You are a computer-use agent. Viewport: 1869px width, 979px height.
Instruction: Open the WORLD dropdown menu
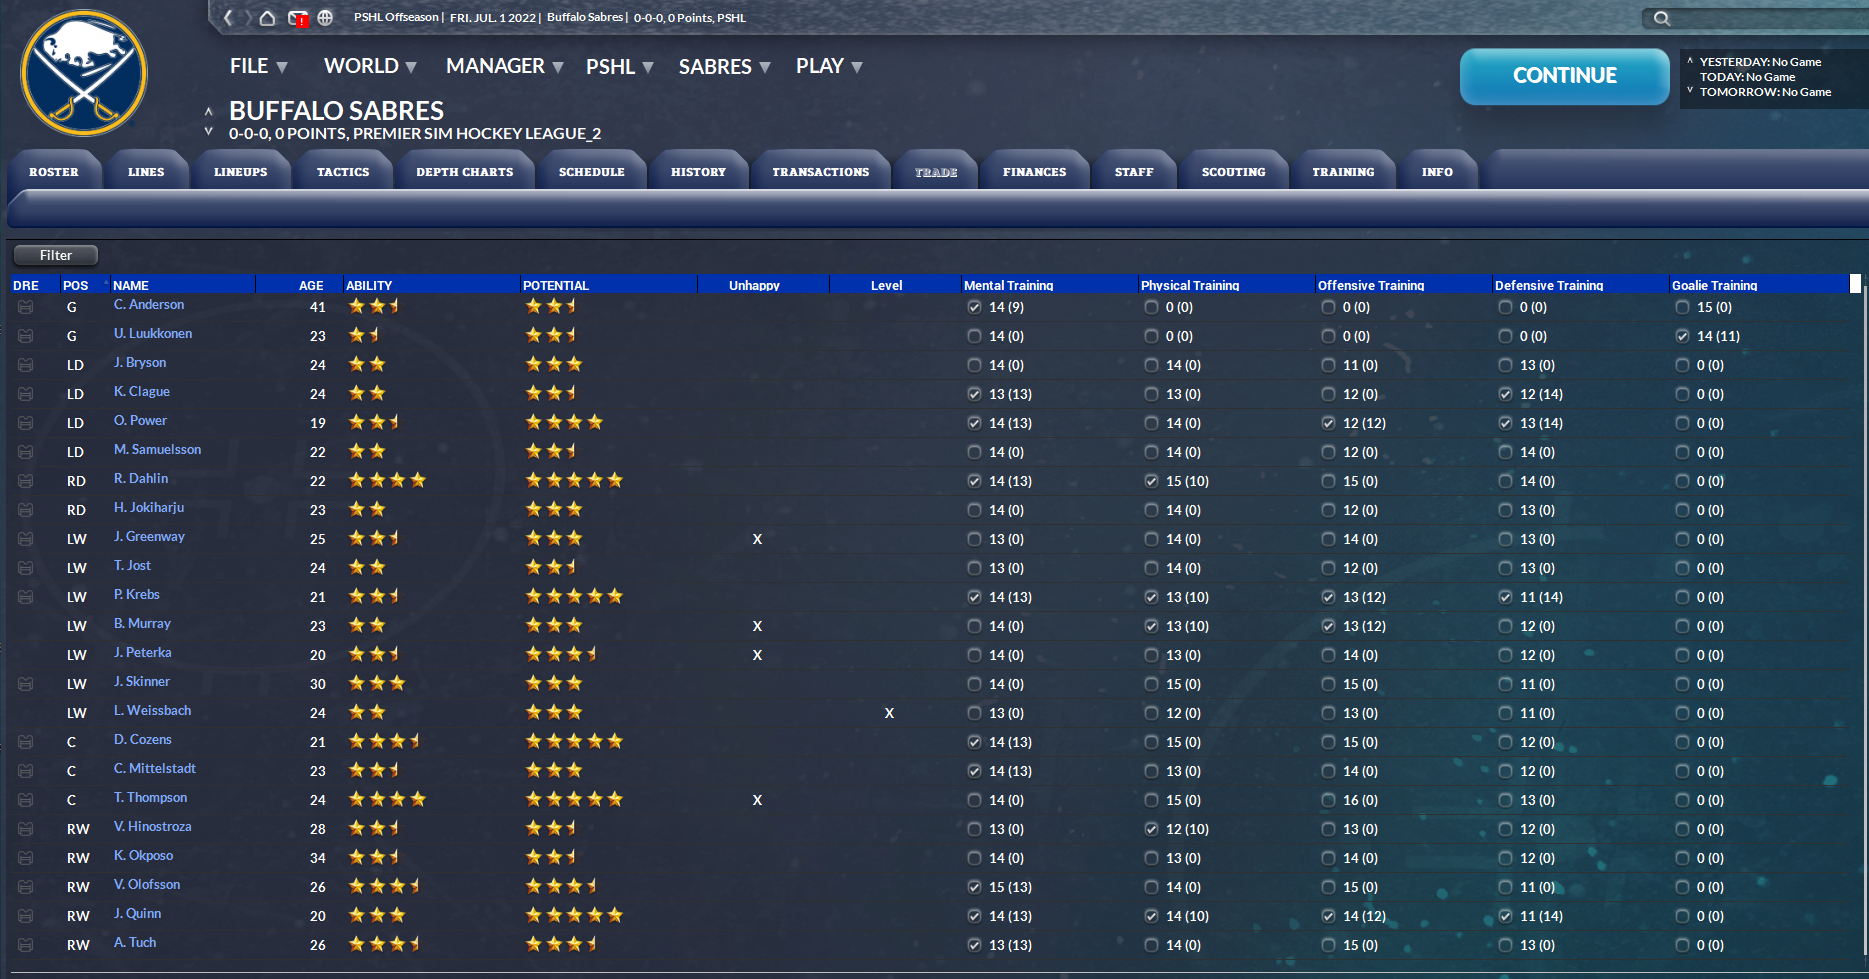(x=370, y=66)
